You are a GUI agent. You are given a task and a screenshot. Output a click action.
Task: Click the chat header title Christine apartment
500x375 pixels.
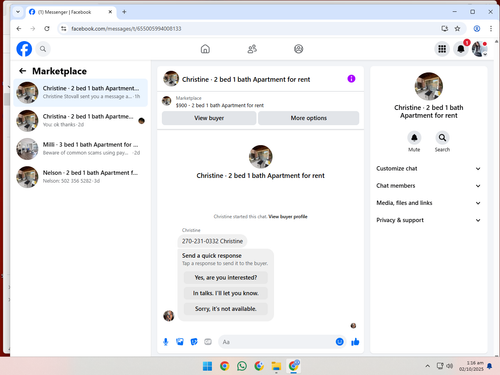pyautogui.click(x=246, y=79)
